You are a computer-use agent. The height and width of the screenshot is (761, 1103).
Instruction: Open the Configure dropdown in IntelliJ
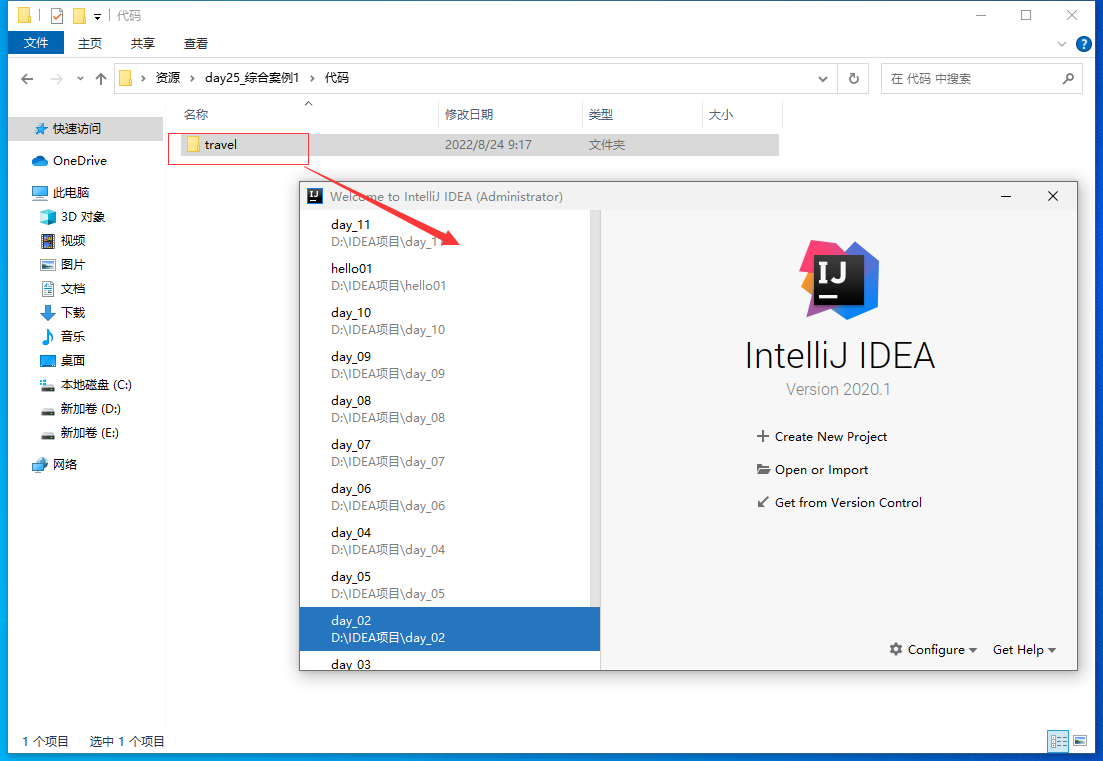tap(933, 650)
